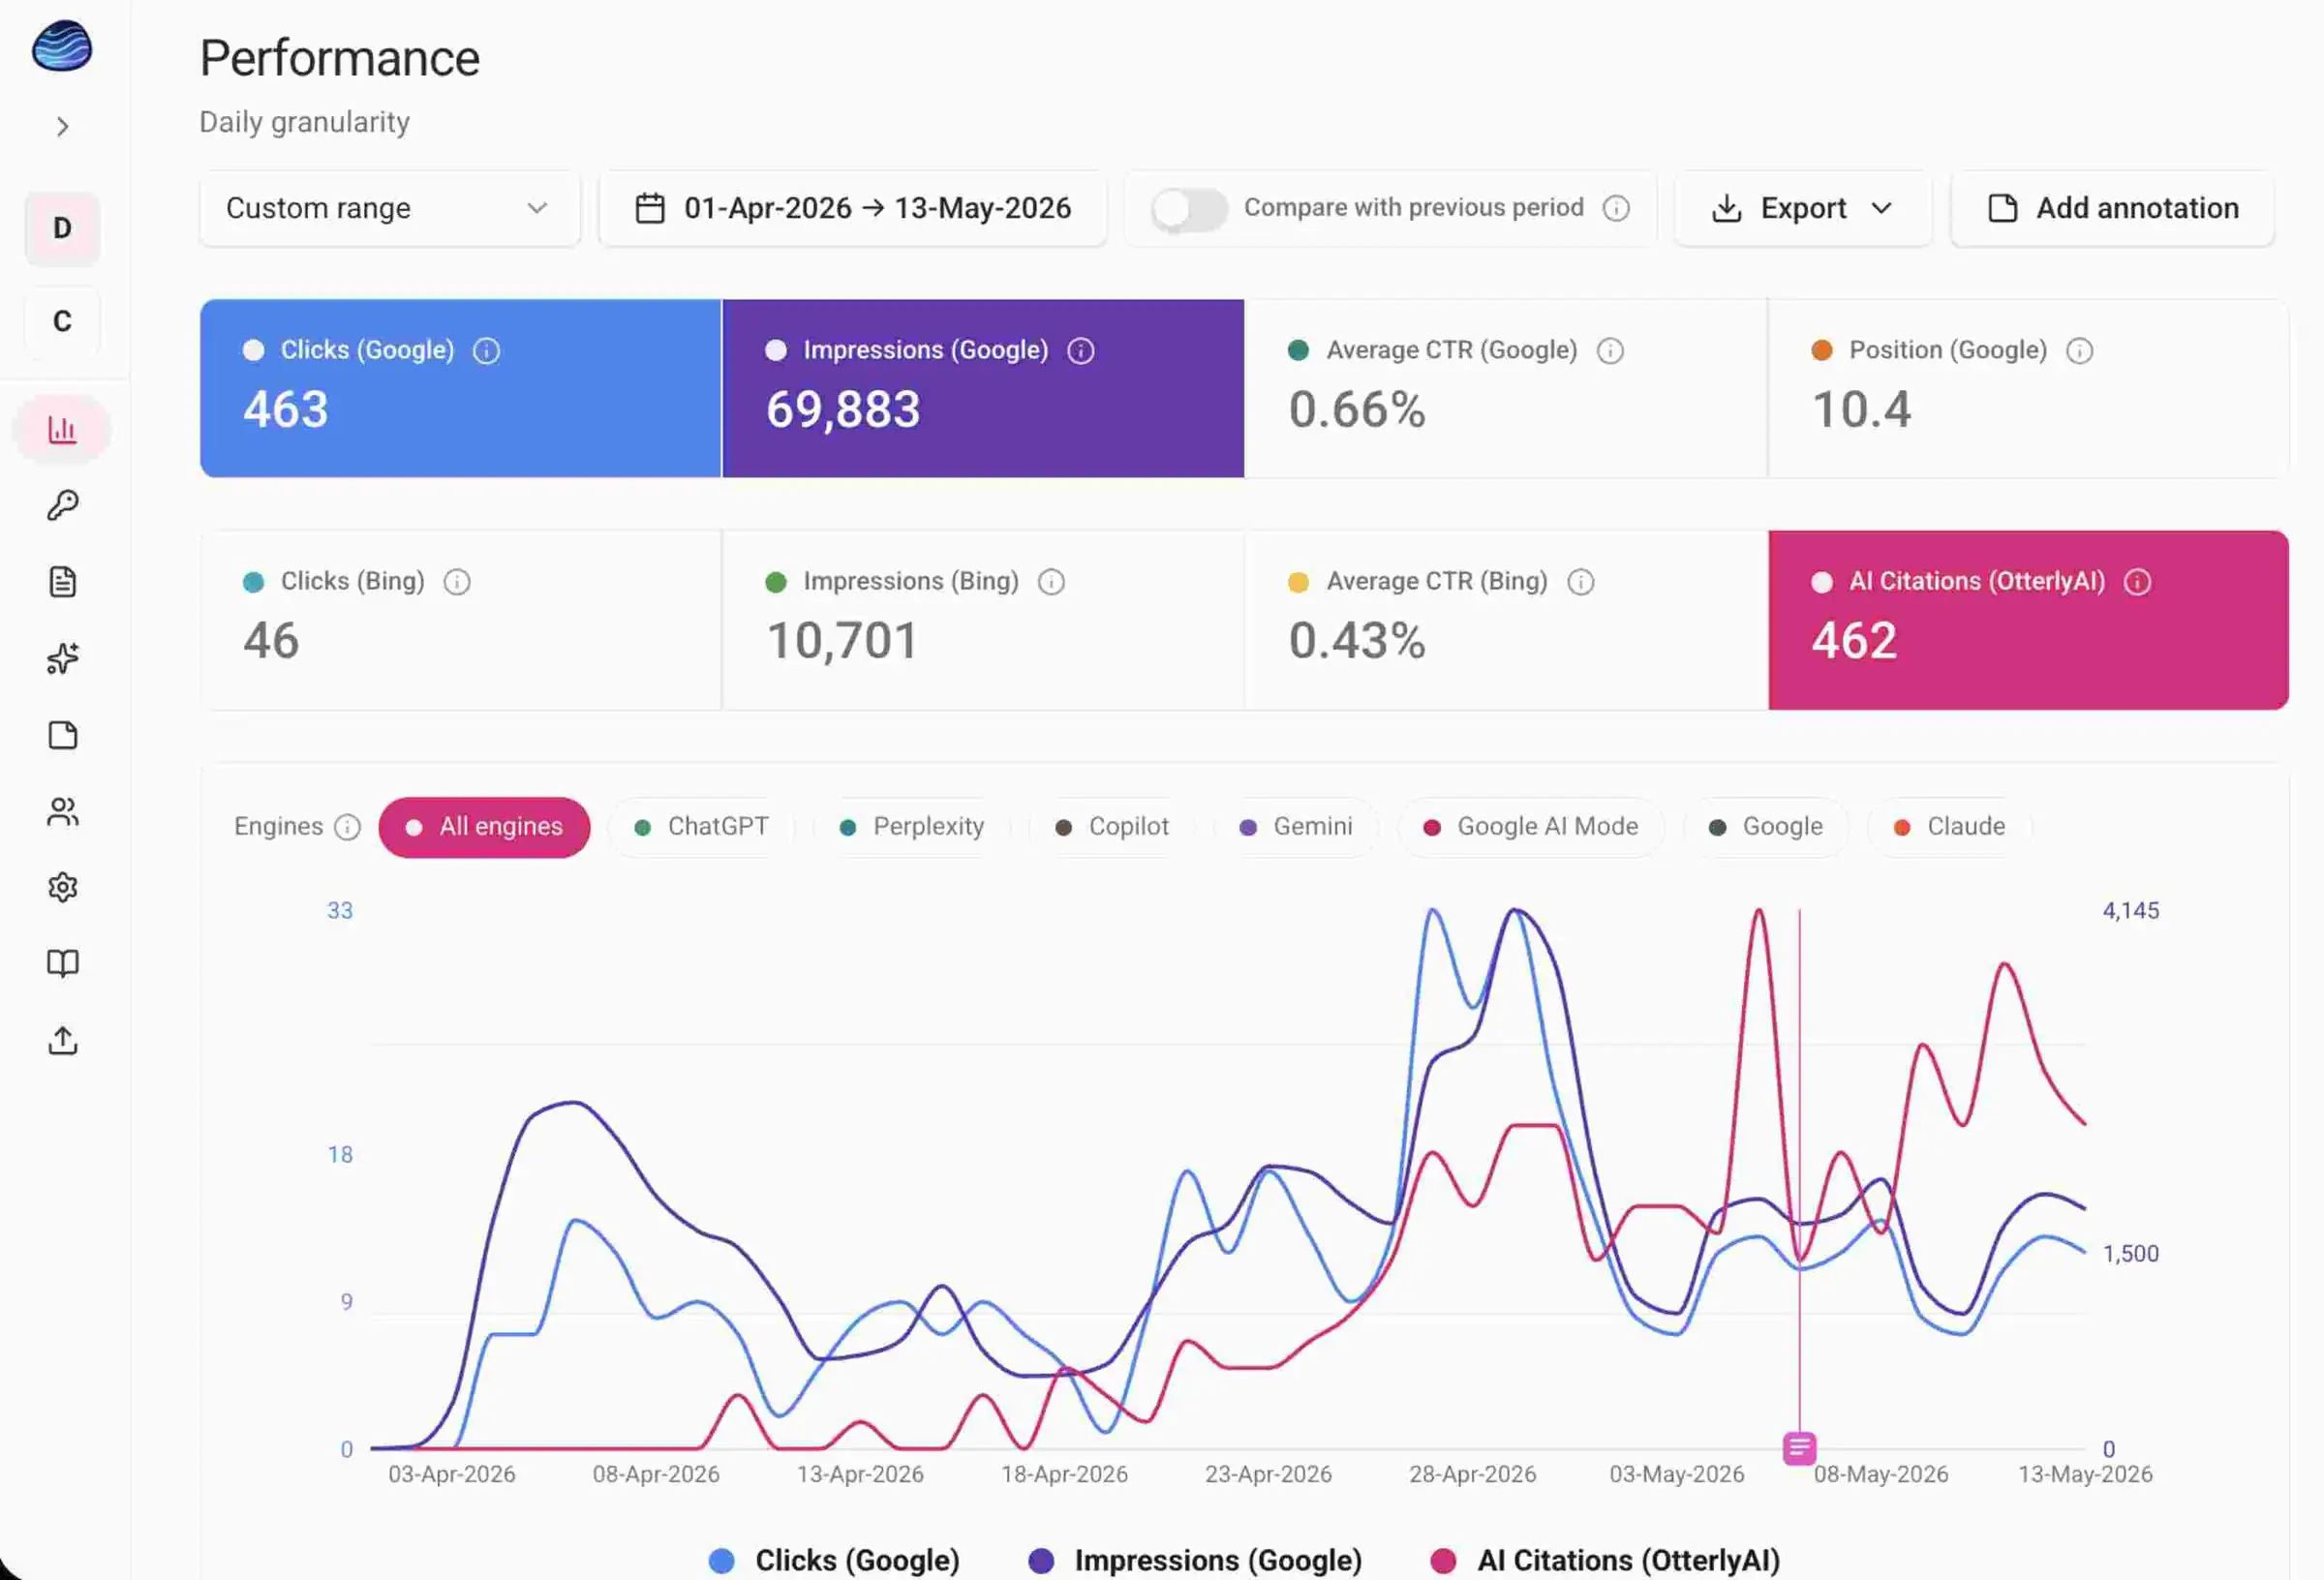Select the workspace labeled C
The height and width of the screenshot is (1580, 2324).
pos(62,321)
